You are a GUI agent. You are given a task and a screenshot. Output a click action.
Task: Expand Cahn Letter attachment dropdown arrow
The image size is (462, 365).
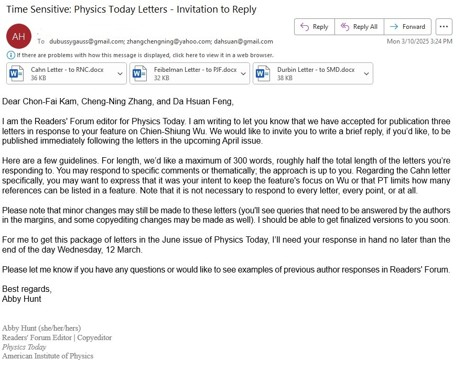[x=120, y=74]
